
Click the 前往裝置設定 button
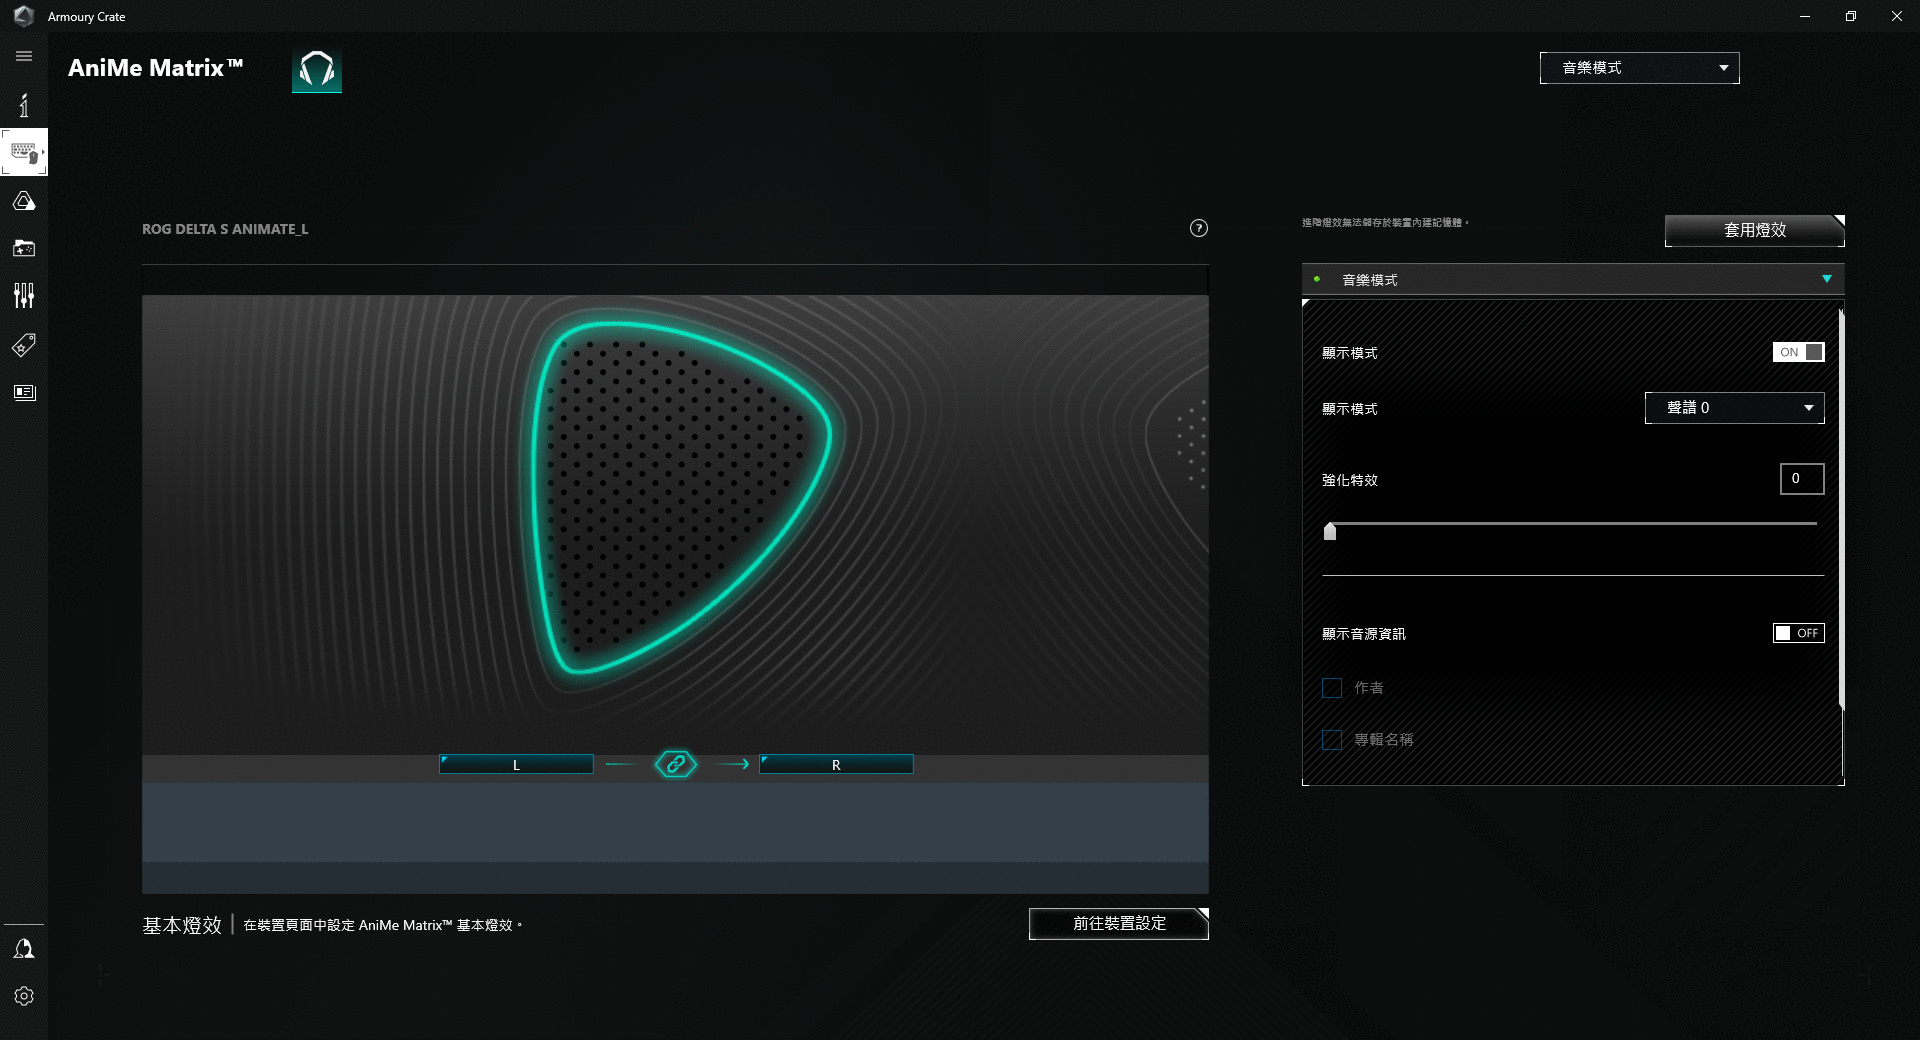click(x=1118, y=924)
